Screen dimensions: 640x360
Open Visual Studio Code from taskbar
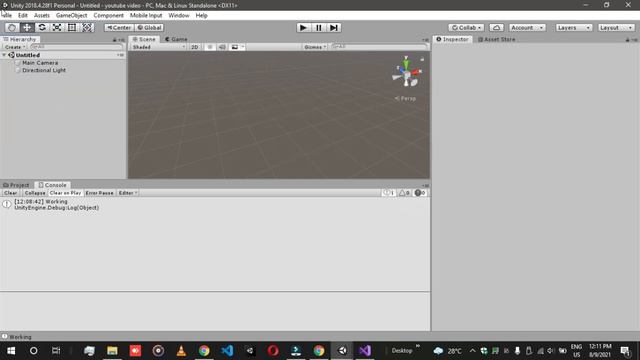tap(227, 351)
